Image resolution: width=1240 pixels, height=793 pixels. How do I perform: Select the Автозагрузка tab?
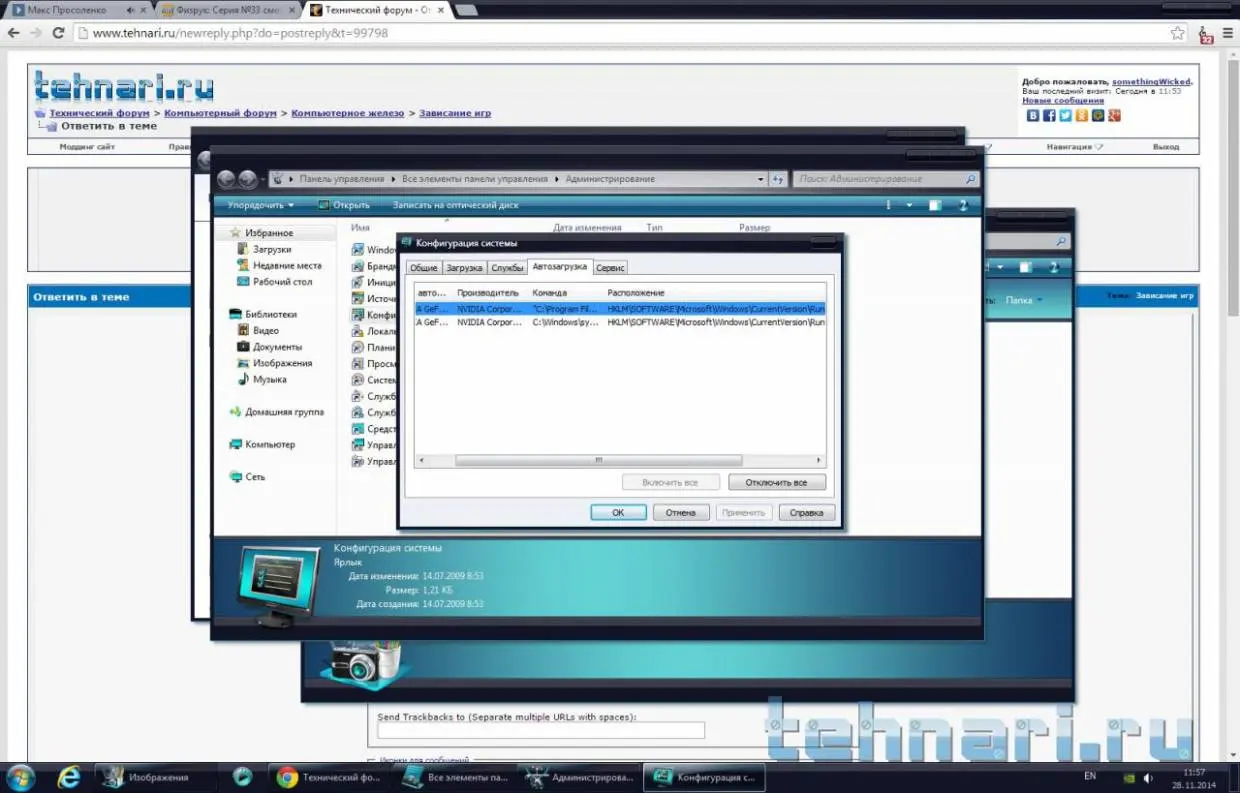point(560,267)
